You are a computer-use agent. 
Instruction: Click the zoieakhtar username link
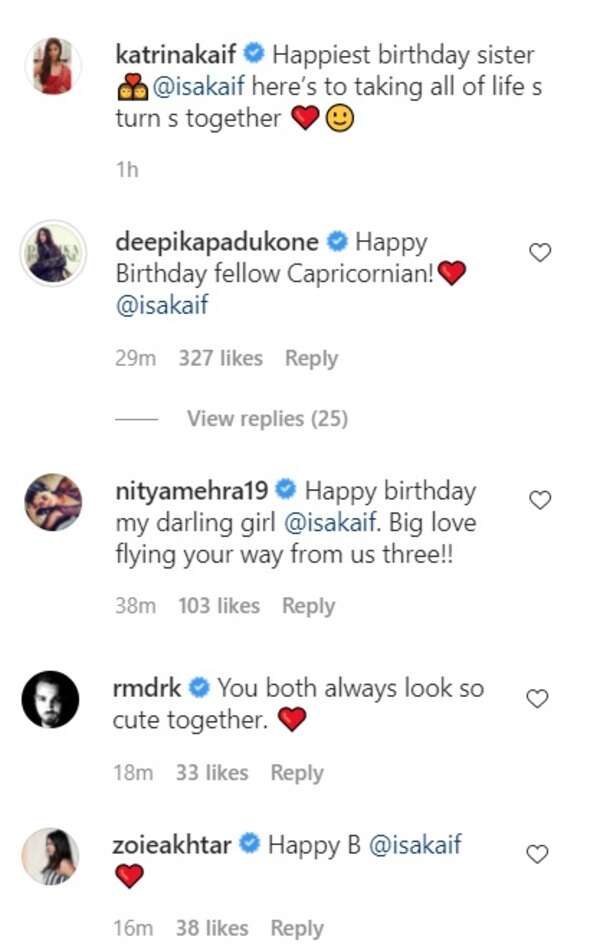pos(174,845)
